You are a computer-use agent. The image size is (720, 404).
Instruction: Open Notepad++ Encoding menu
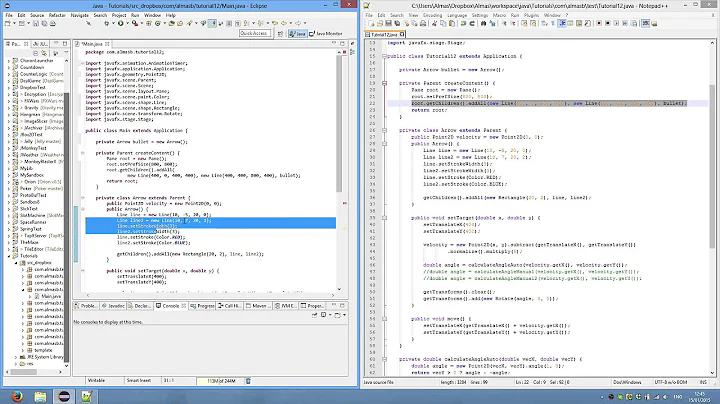coord(432,15)
